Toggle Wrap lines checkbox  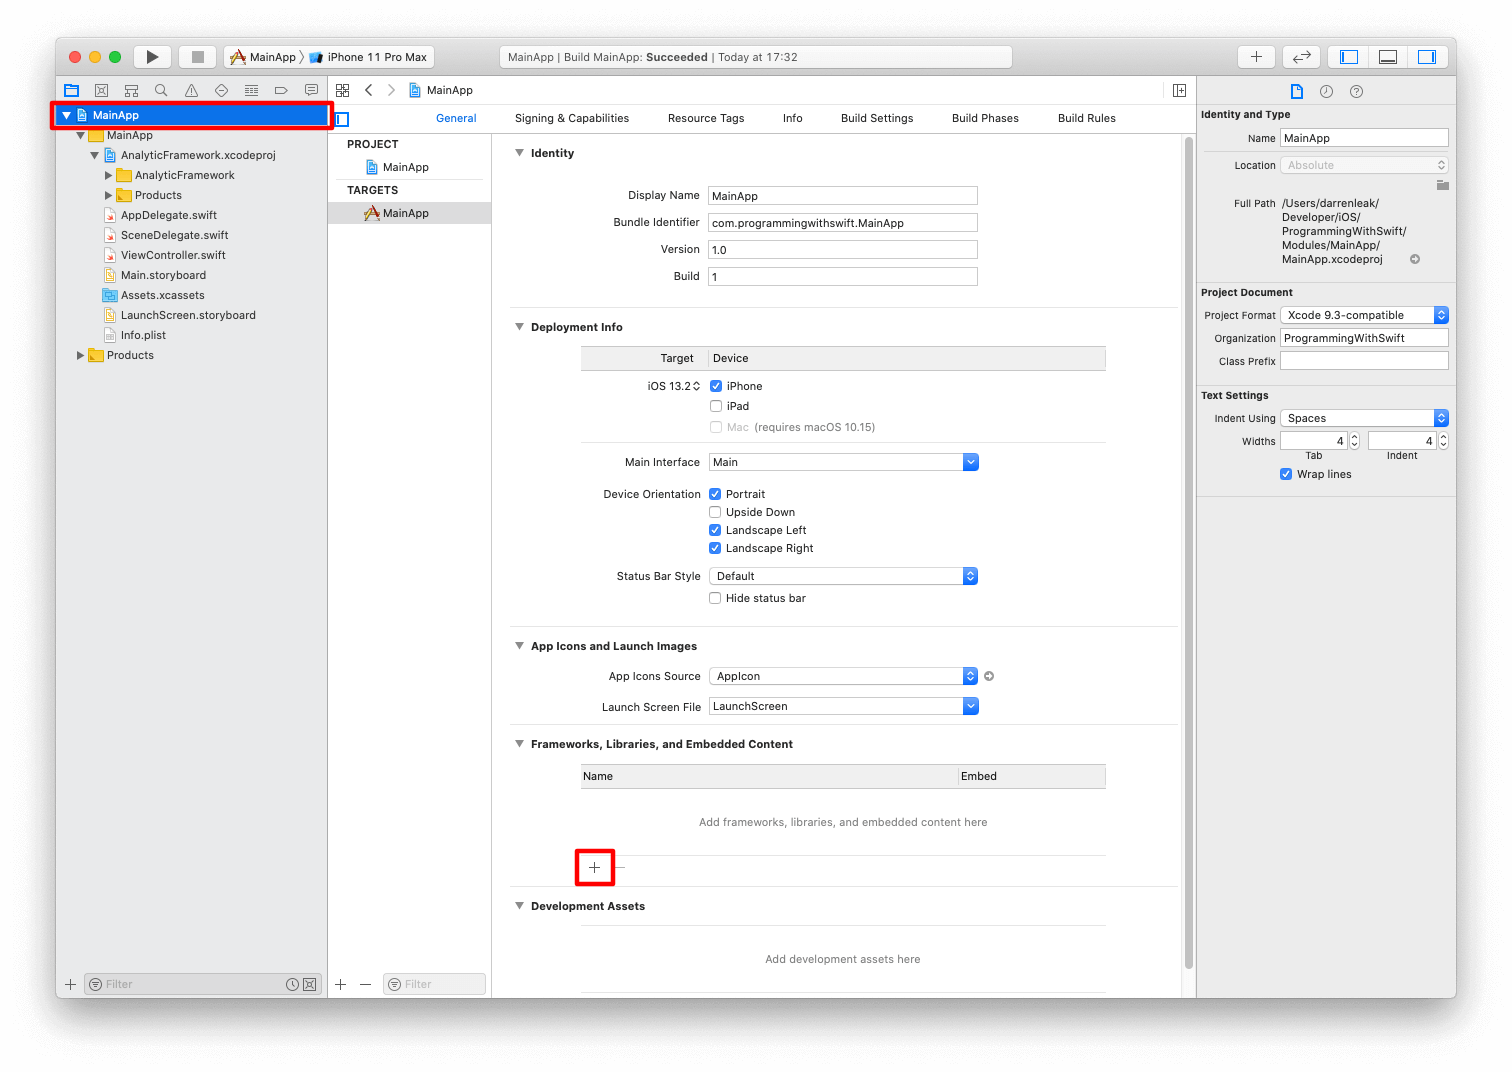1286,474
